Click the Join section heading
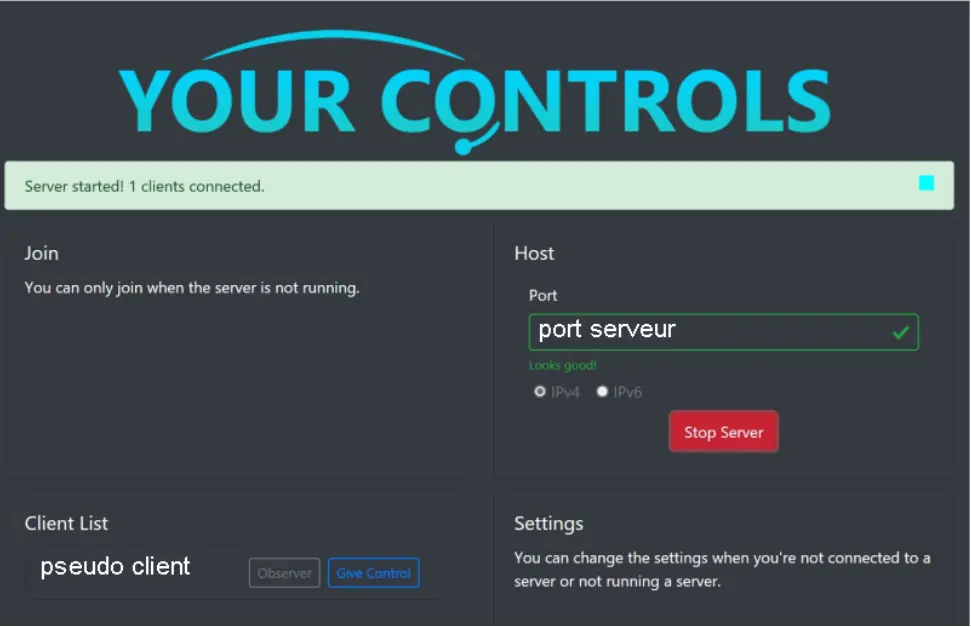Screen dimensions: 971x627 click(x=41, y=253)
